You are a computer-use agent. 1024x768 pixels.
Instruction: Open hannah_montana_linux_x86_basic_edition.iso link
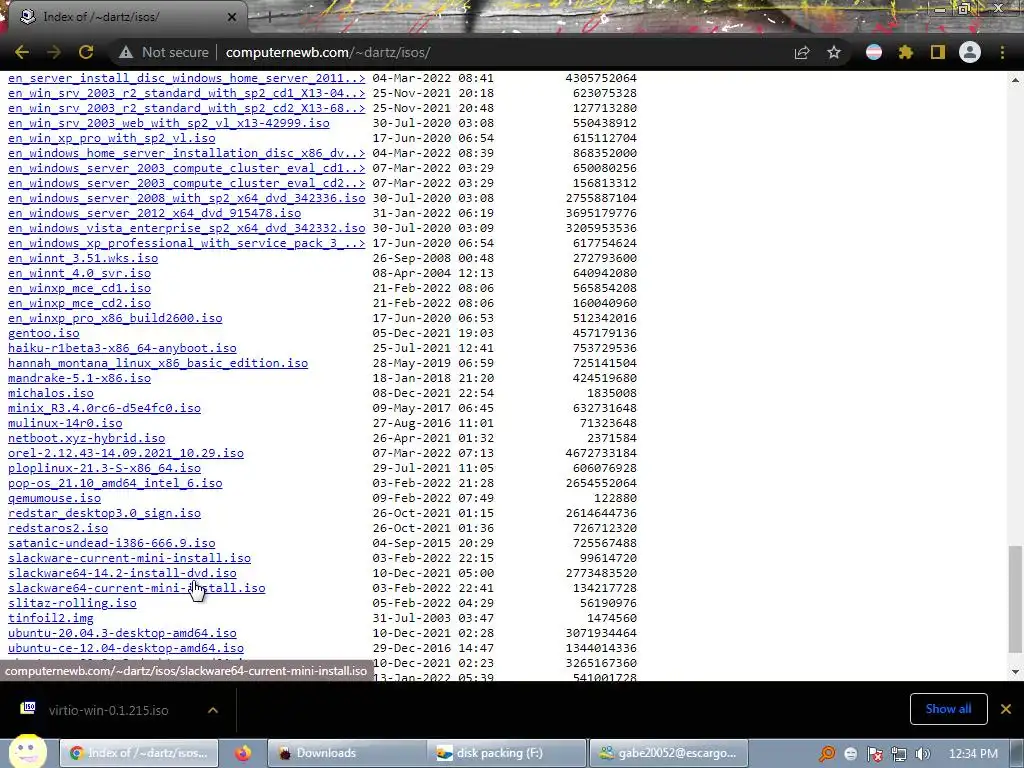pos(157,363)
